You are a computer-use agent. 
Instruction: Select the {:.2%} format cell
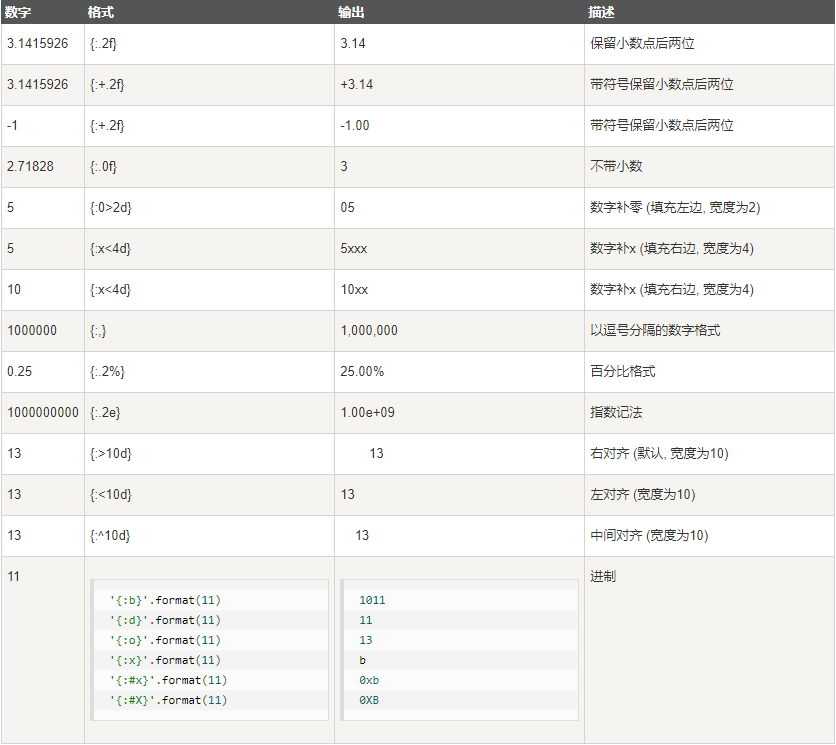[x=209, y=372]
